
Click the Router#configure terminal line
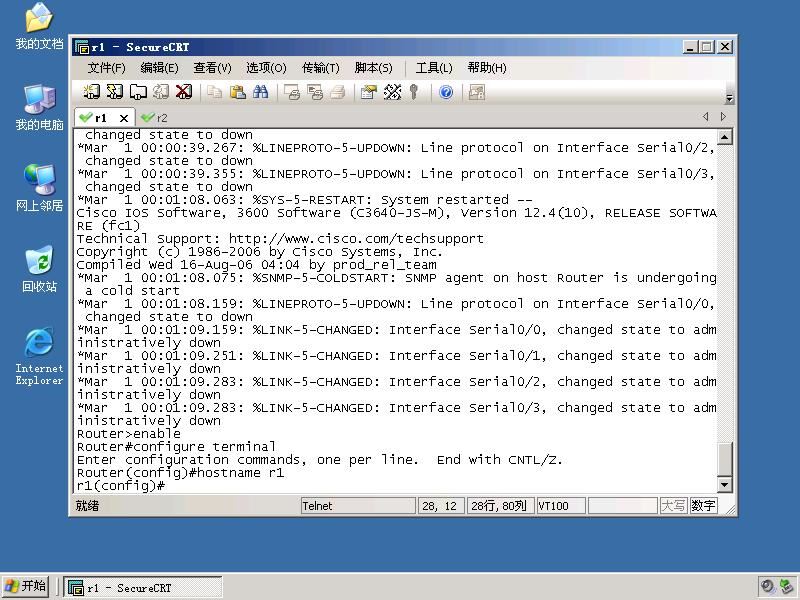[x=176, y=447]
